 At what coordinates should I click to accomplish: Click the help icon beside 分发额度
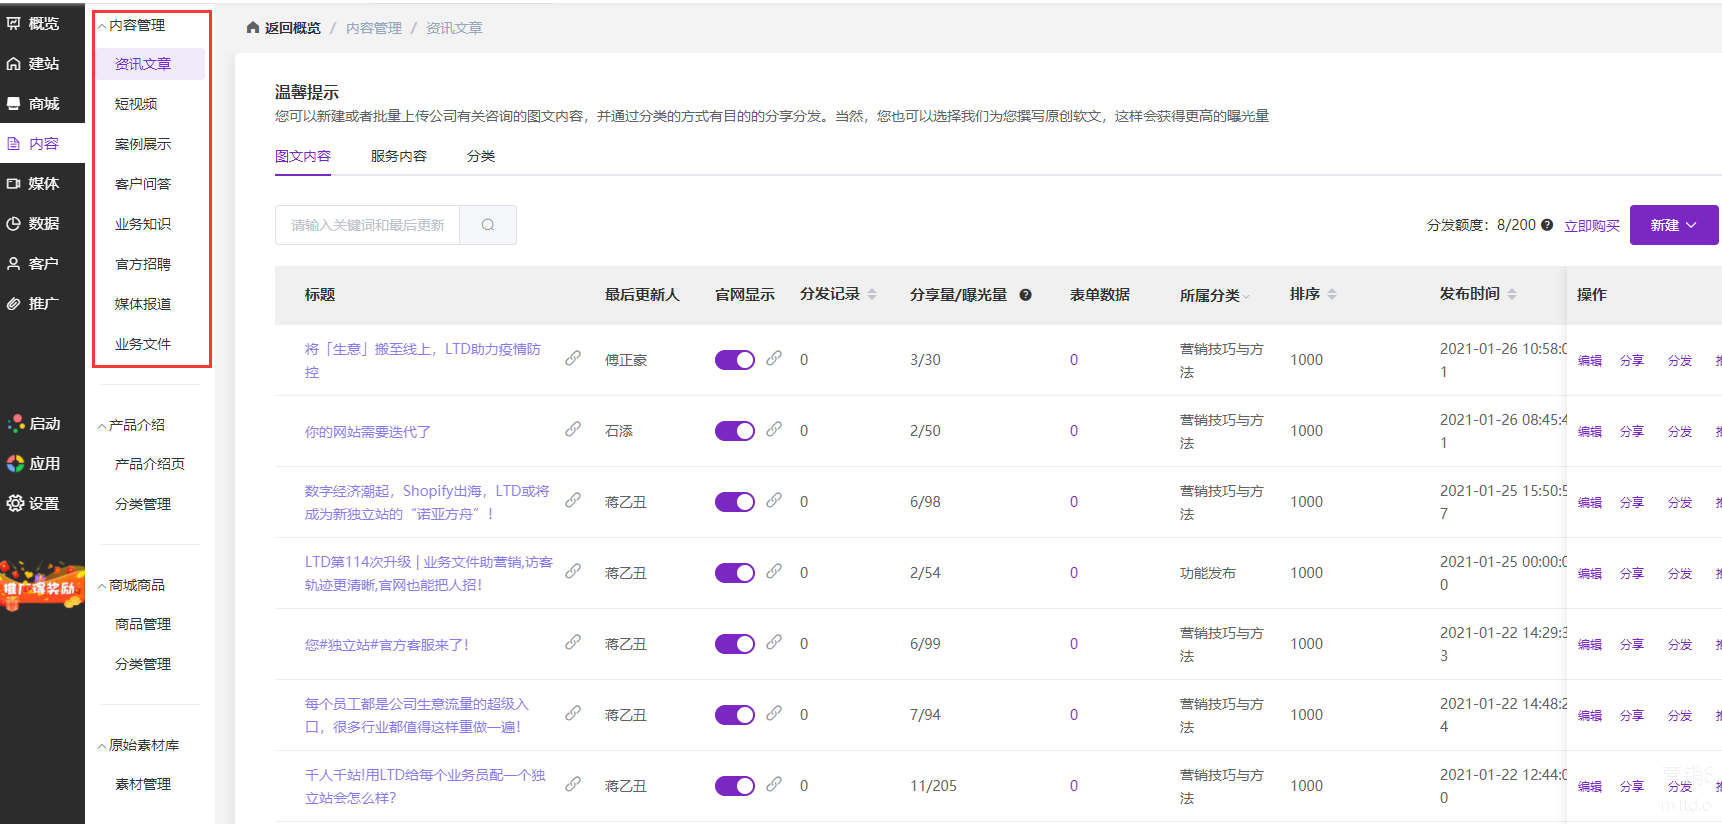[1547, 225]
